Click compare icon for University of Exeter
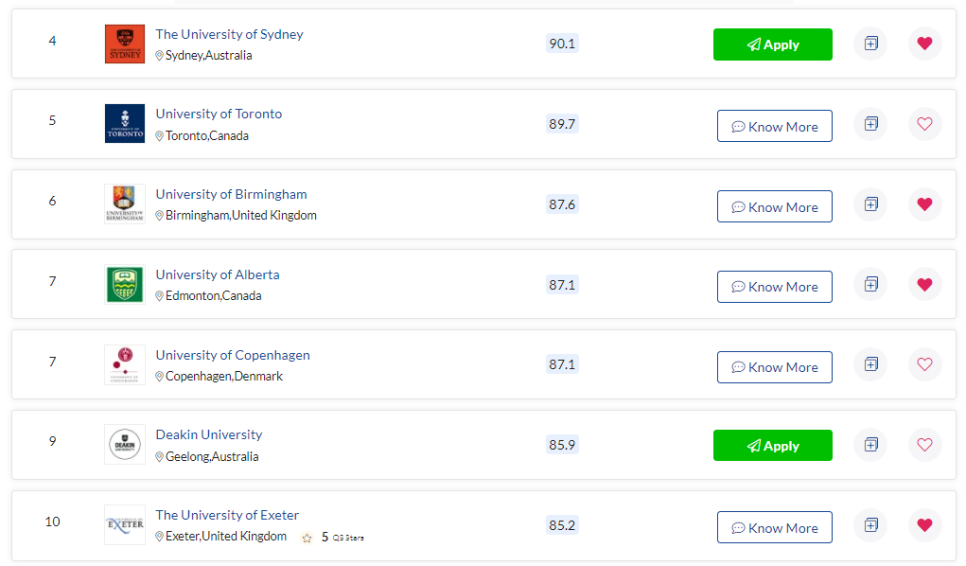Screen dimensions: 966x566 pyautogui.click(x=871, y=525)
